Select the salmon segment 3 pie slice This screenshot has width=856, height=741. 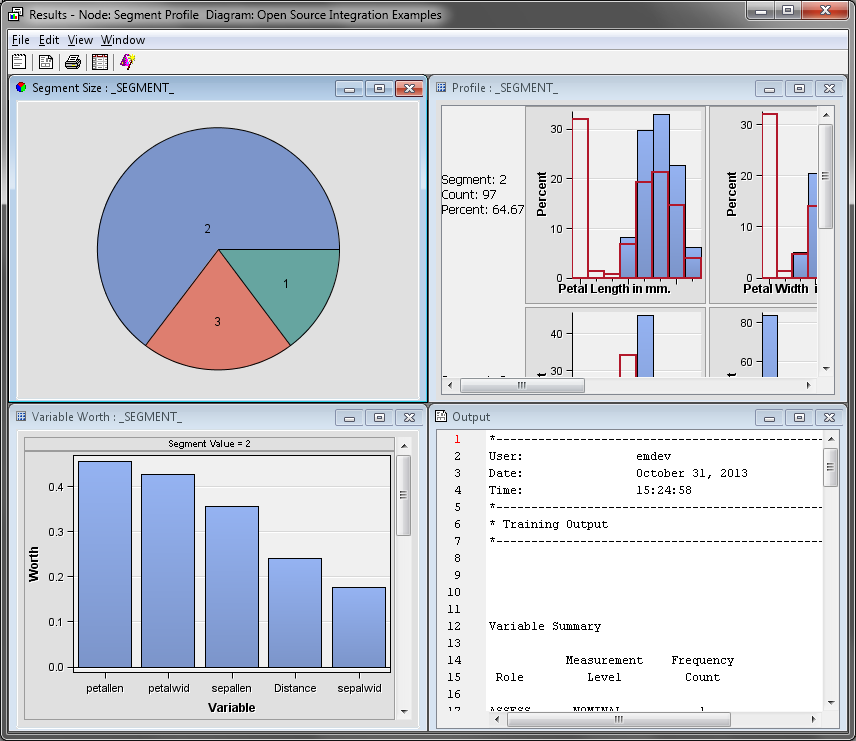click(x=213, y=320)
